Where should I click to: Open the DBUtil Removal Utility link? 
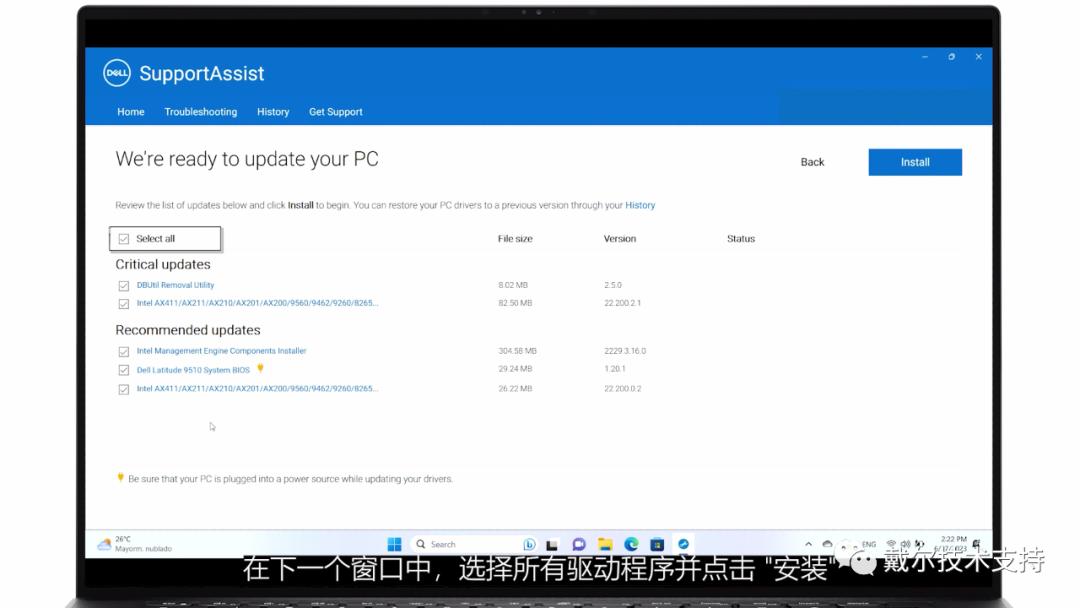[x=175, y=285]
